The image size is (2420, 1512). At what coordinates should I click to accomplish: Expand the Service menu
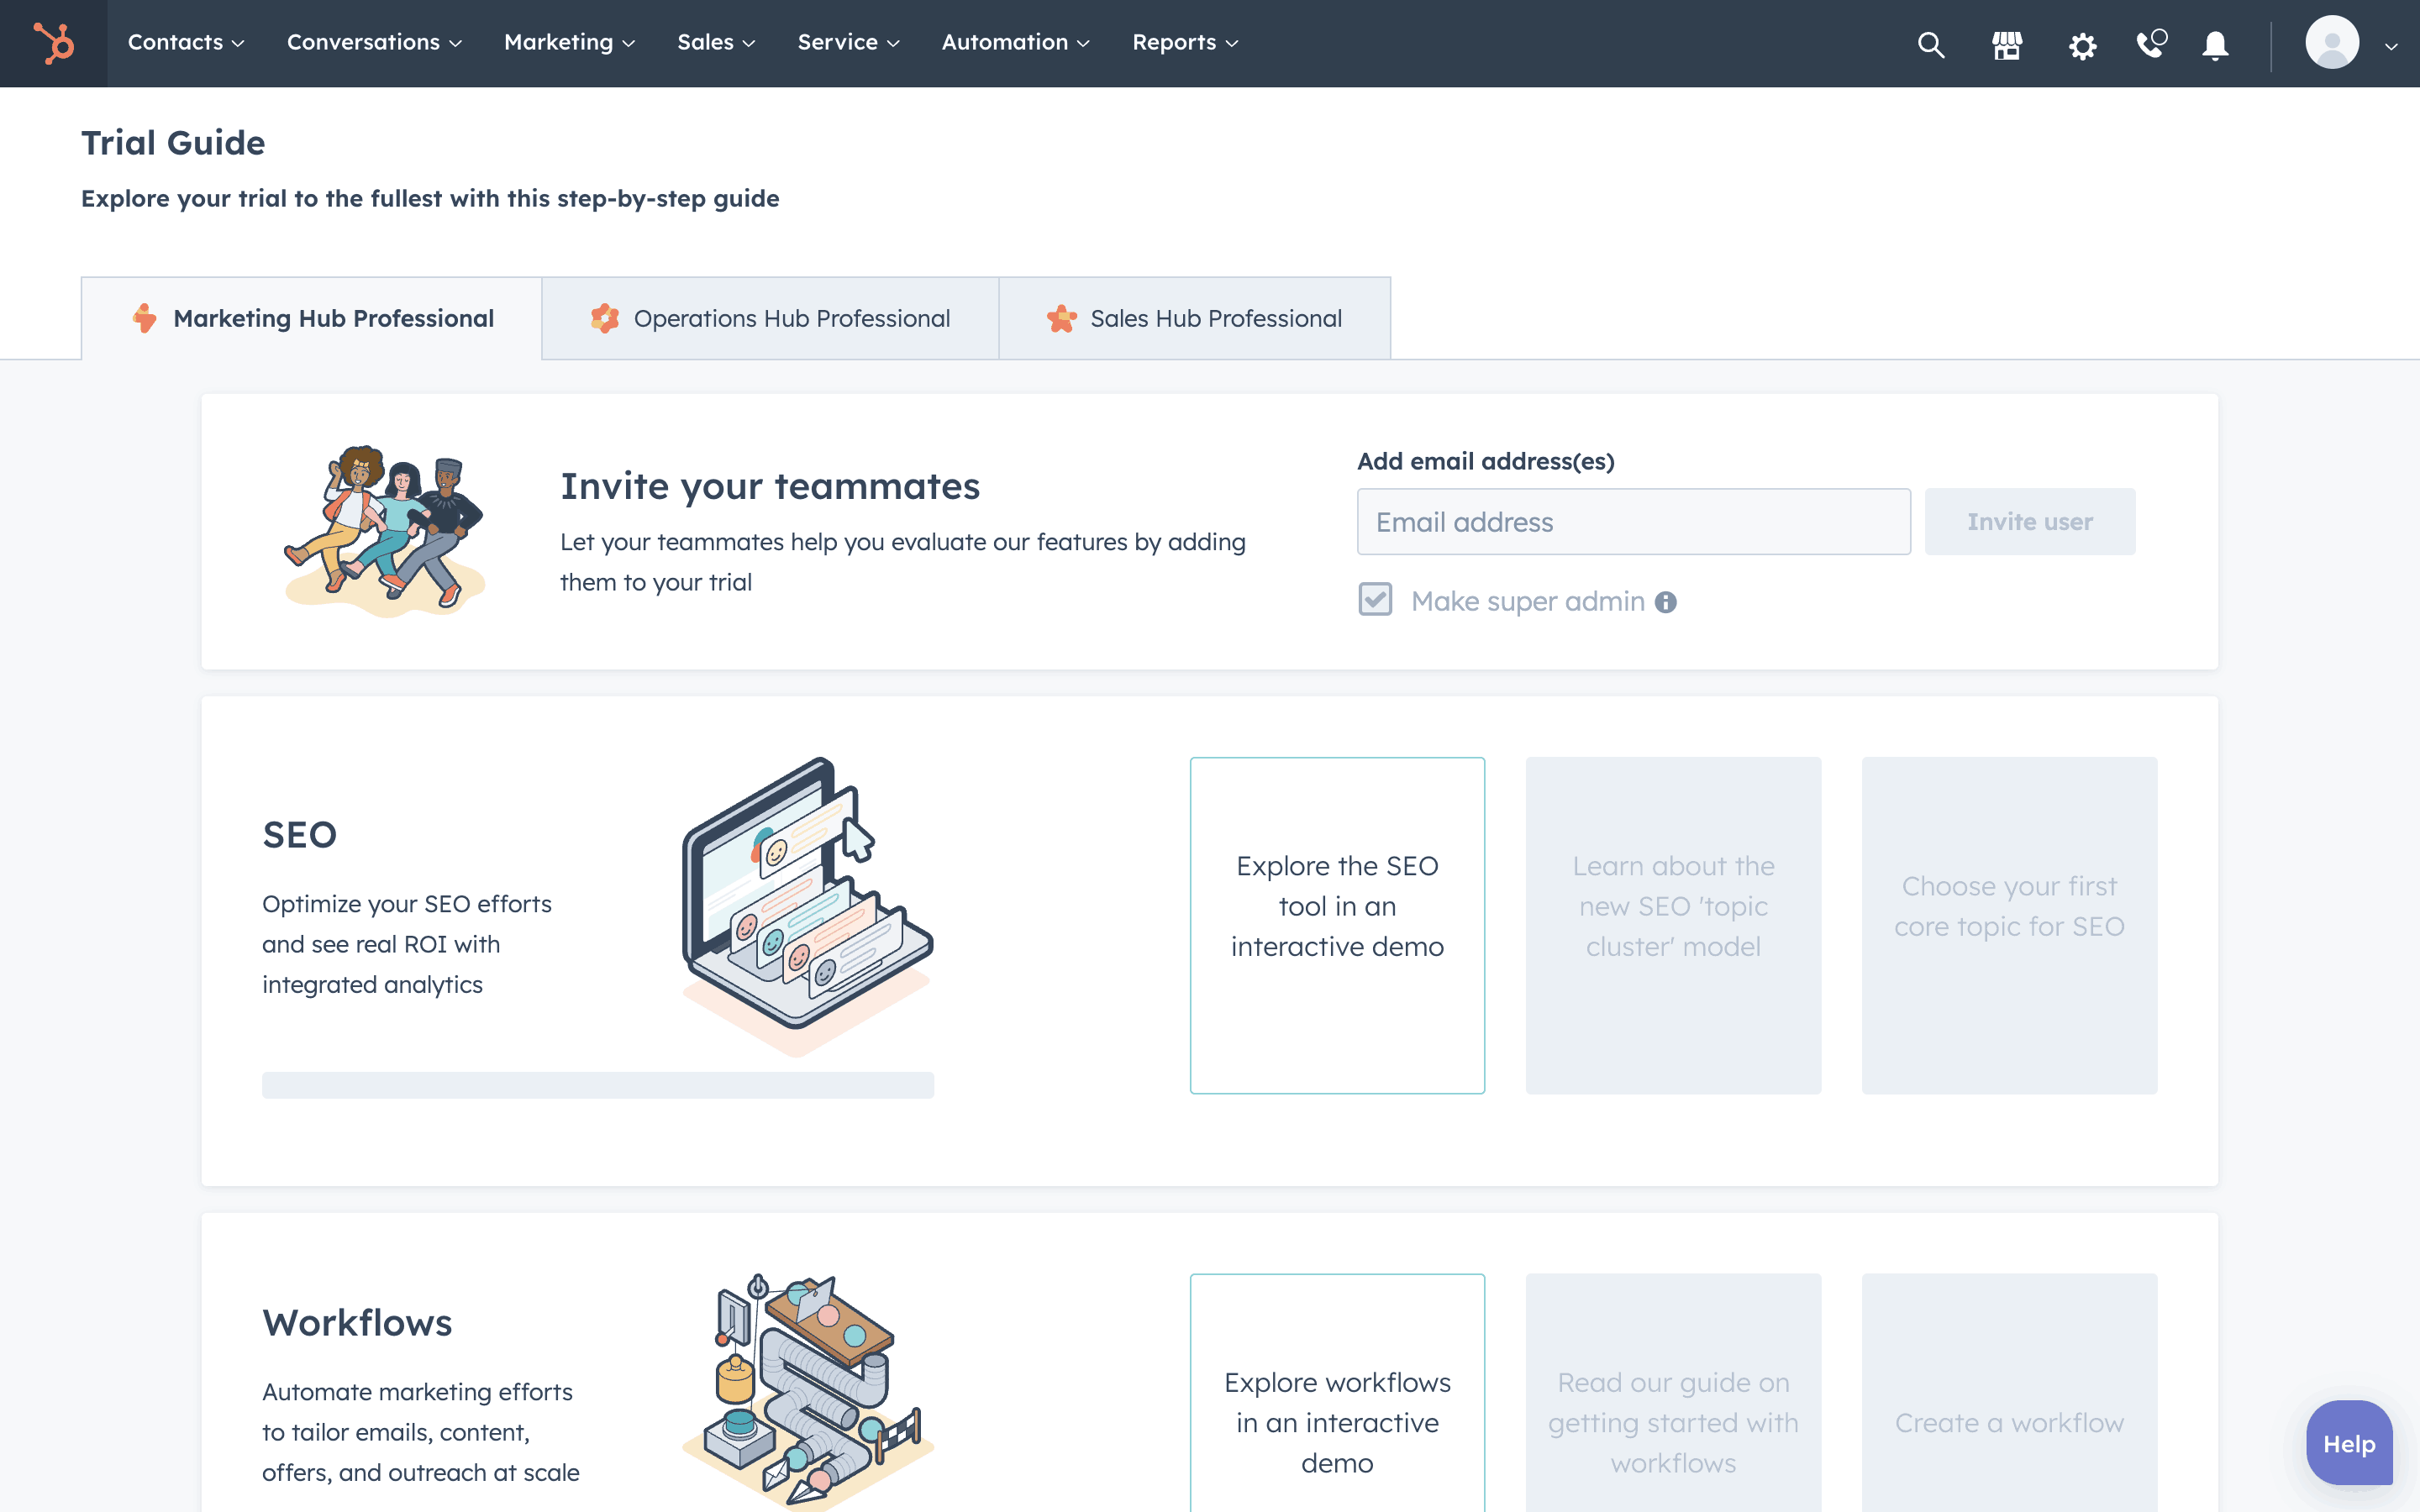click(848, 42)
